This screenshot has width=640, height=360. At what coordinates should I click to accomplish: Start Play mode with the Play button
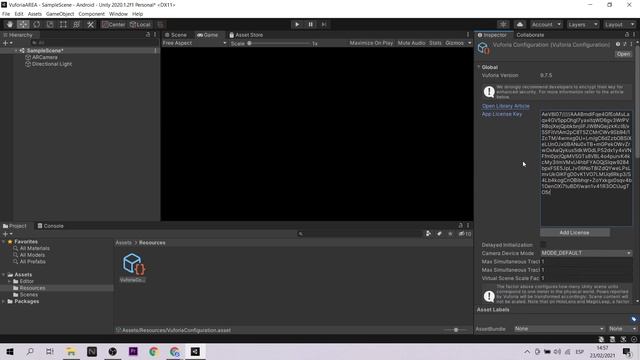(x=297, y=24)
